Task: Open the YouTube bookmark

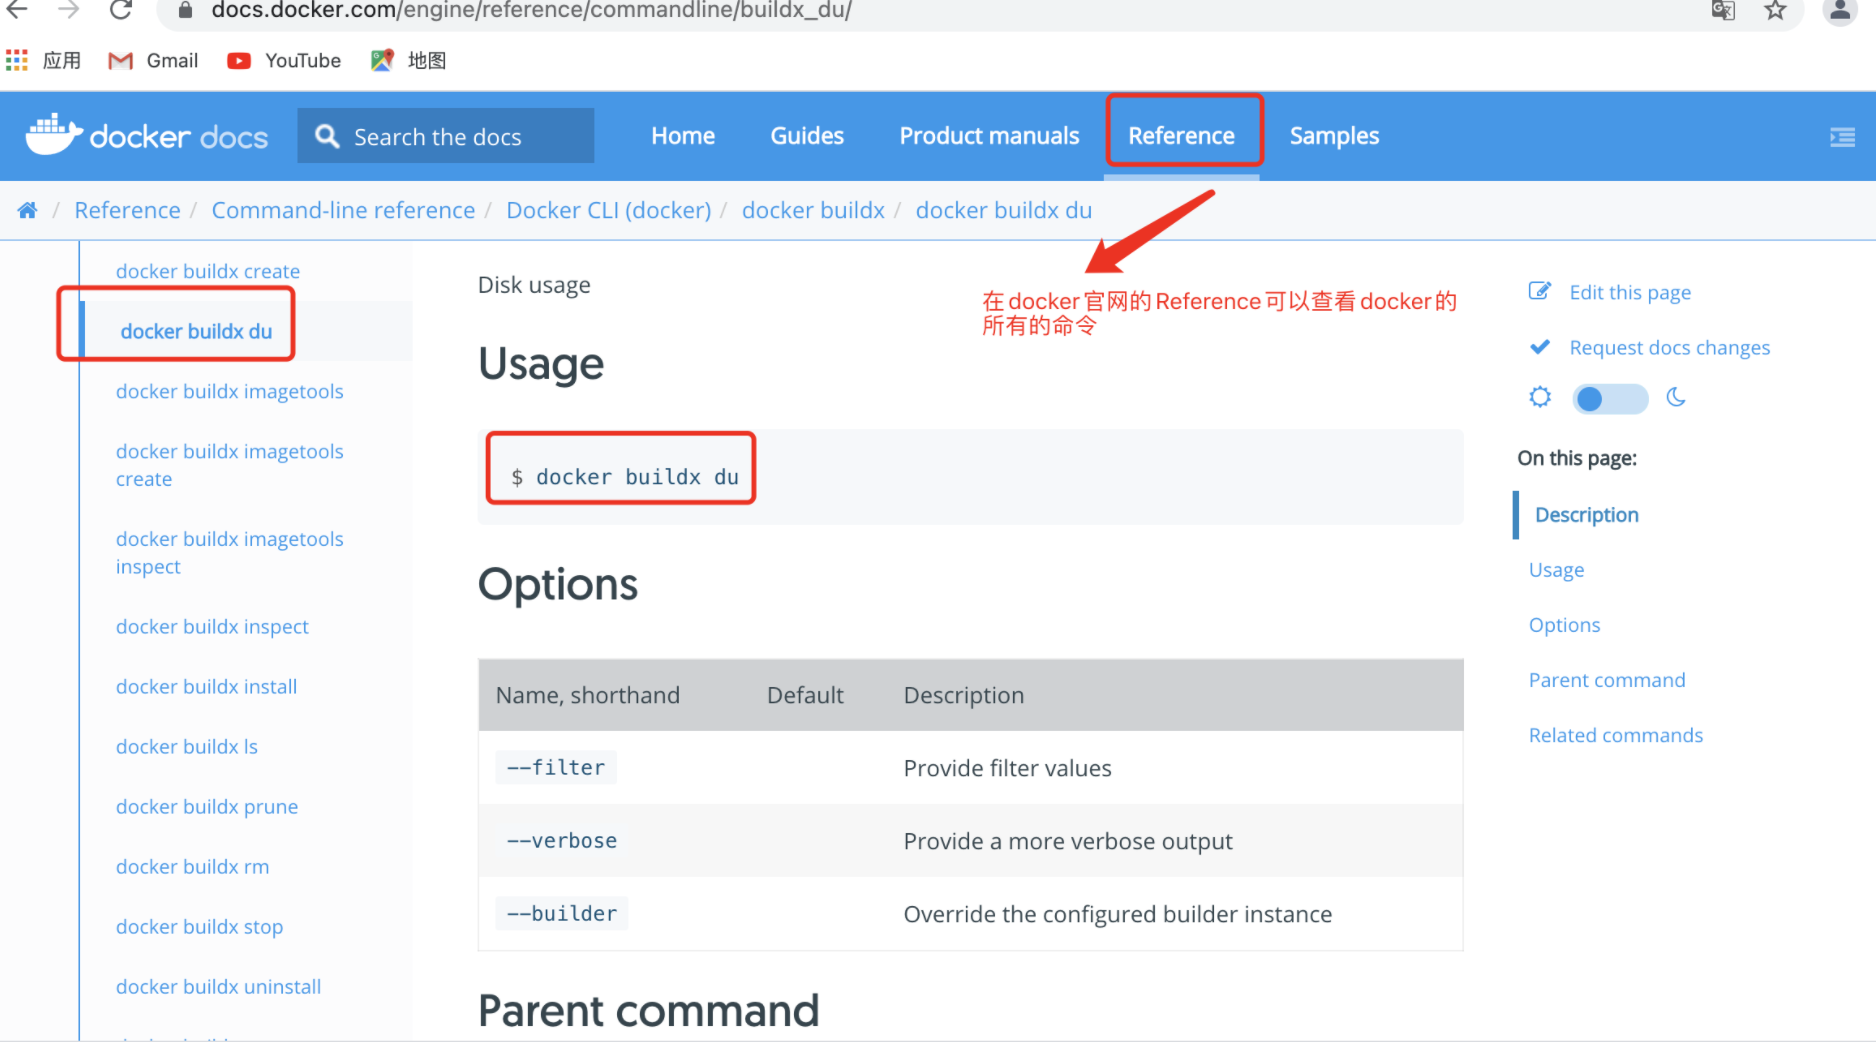Action: click(284, 61)
